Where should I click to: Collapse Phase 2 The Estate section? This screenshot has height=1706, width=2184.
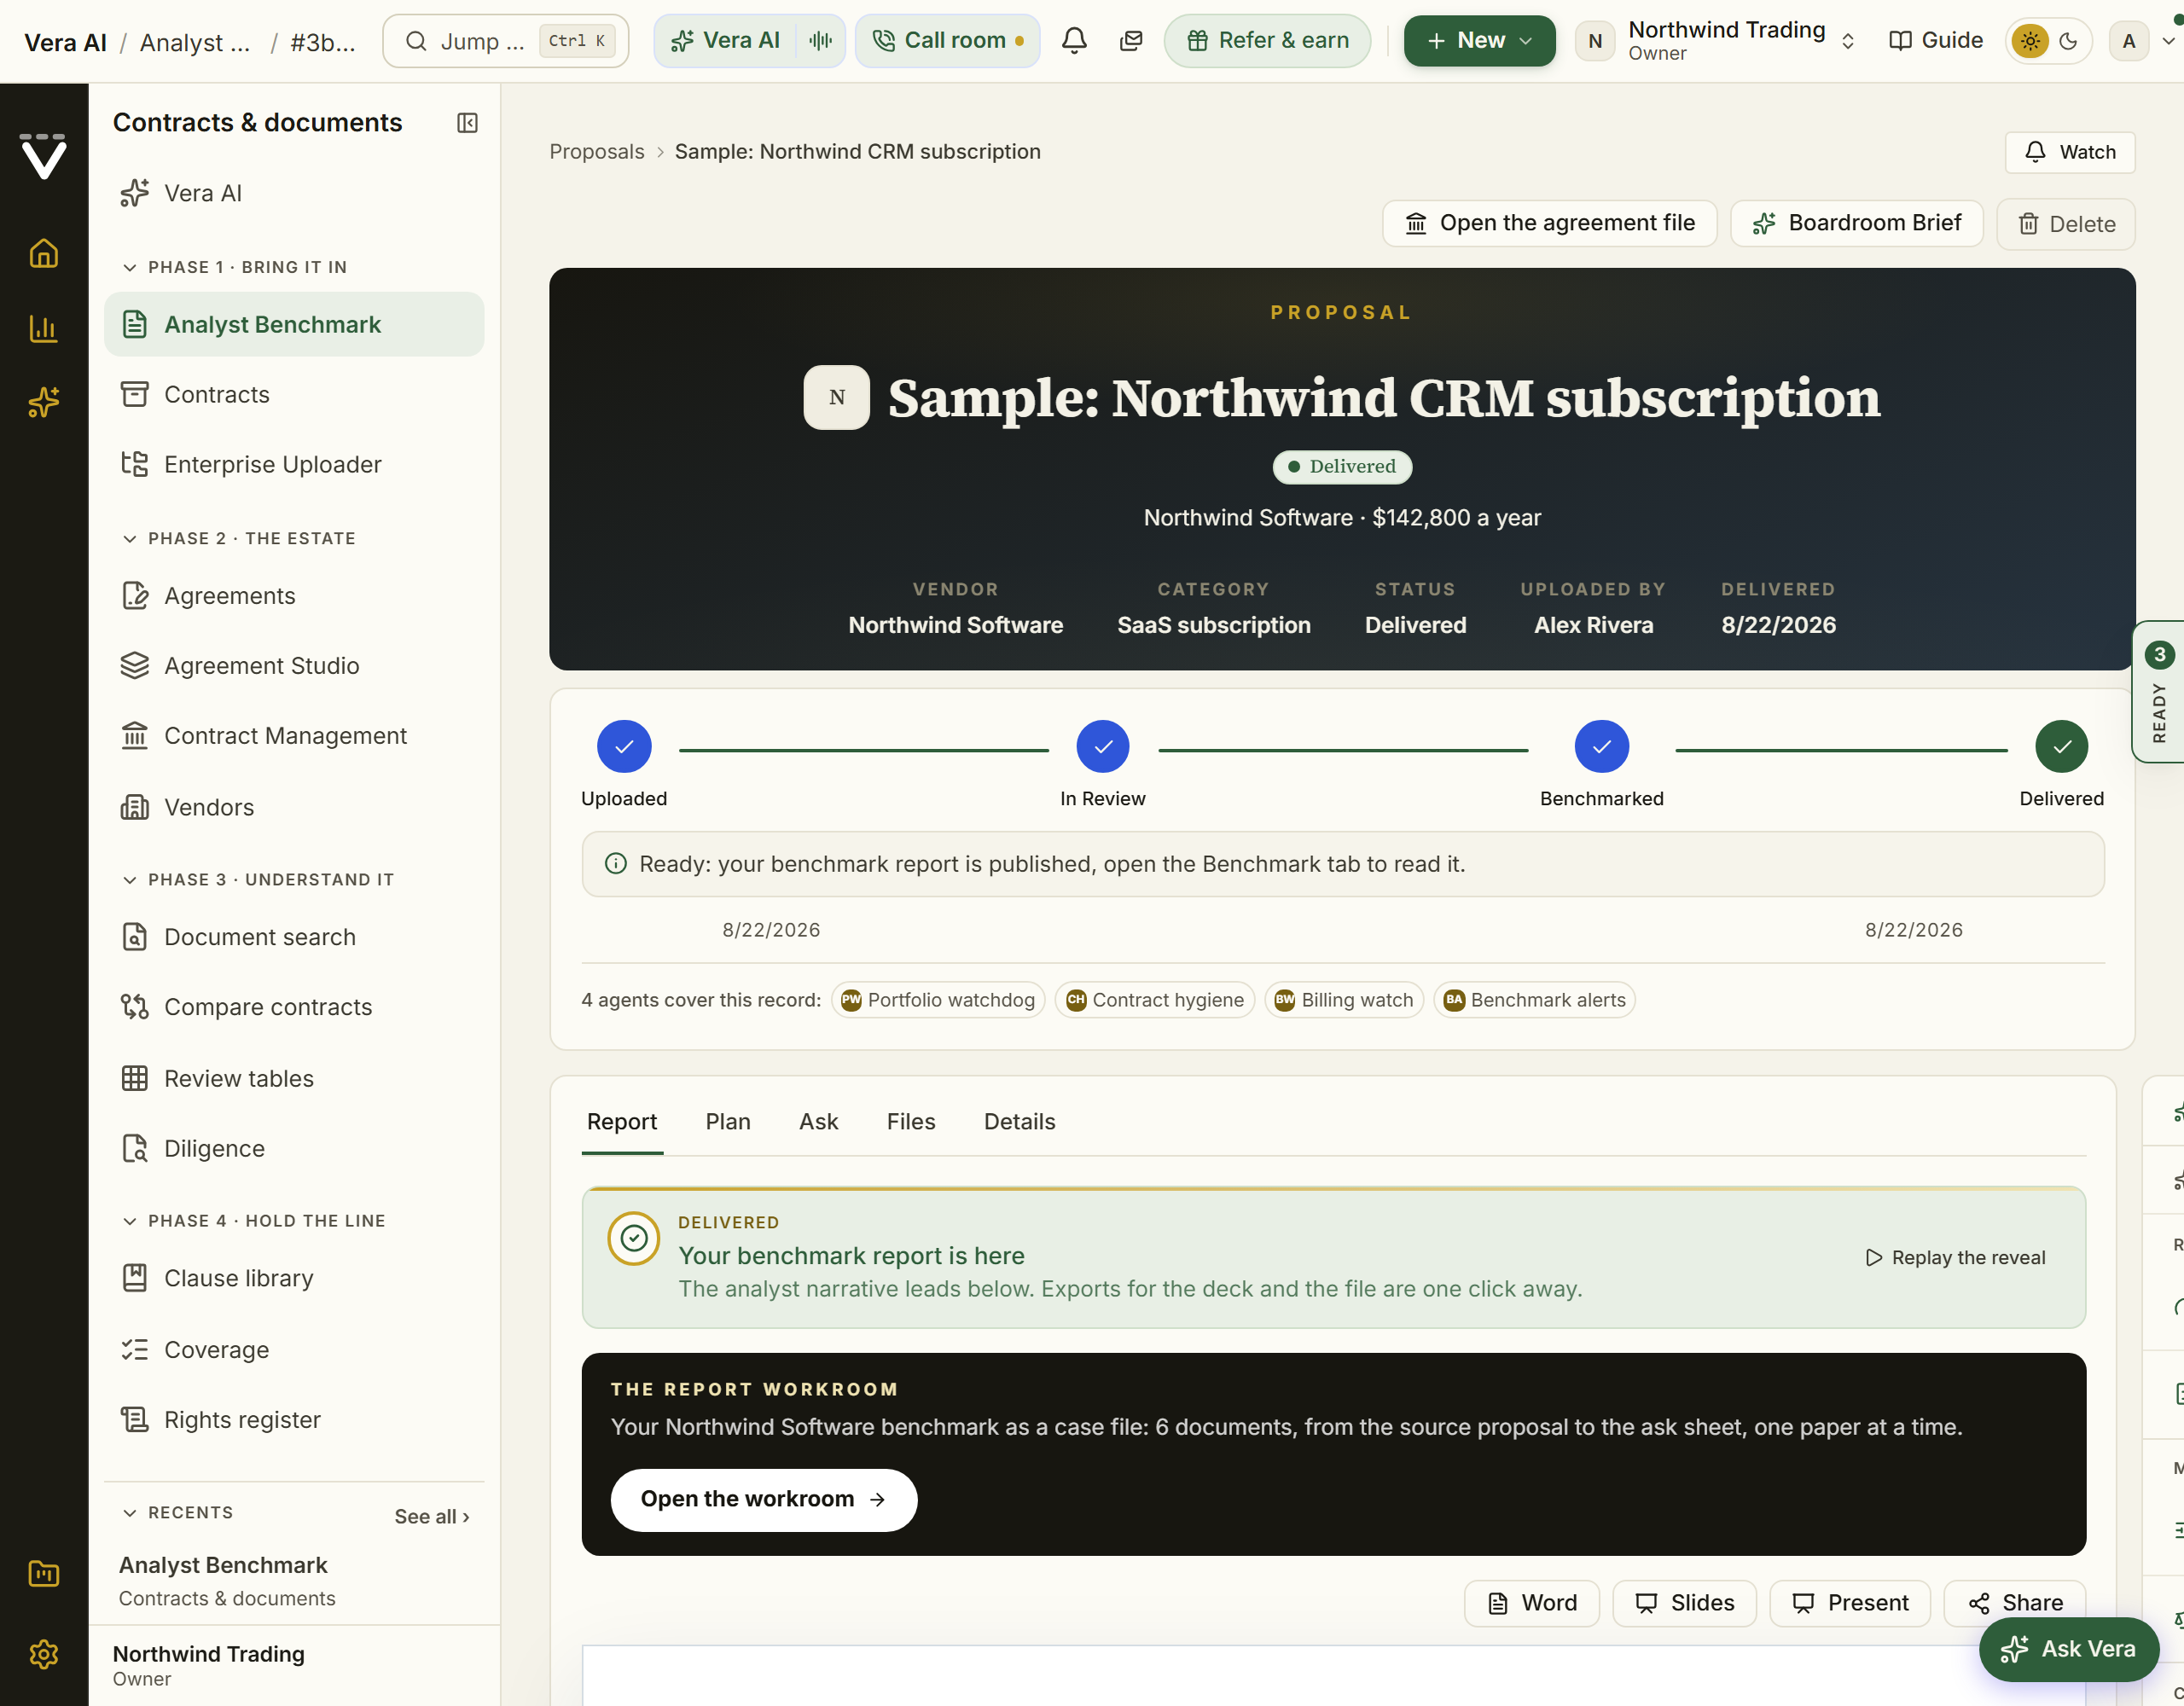(x=238, y=538)
